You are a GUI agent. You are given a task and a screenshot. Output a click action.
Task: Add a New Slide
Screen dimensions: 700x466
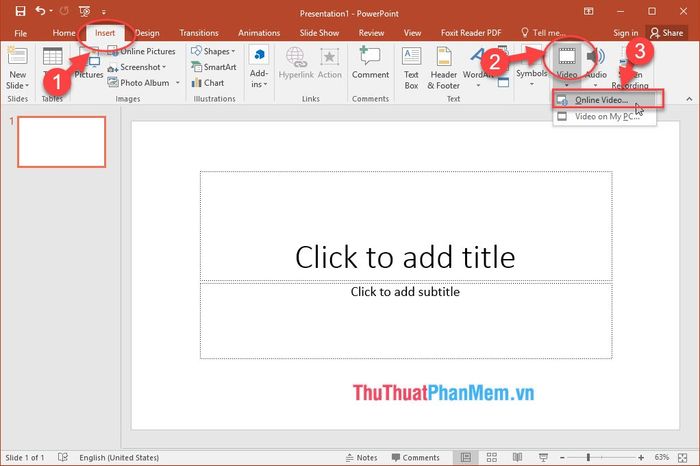17,56
